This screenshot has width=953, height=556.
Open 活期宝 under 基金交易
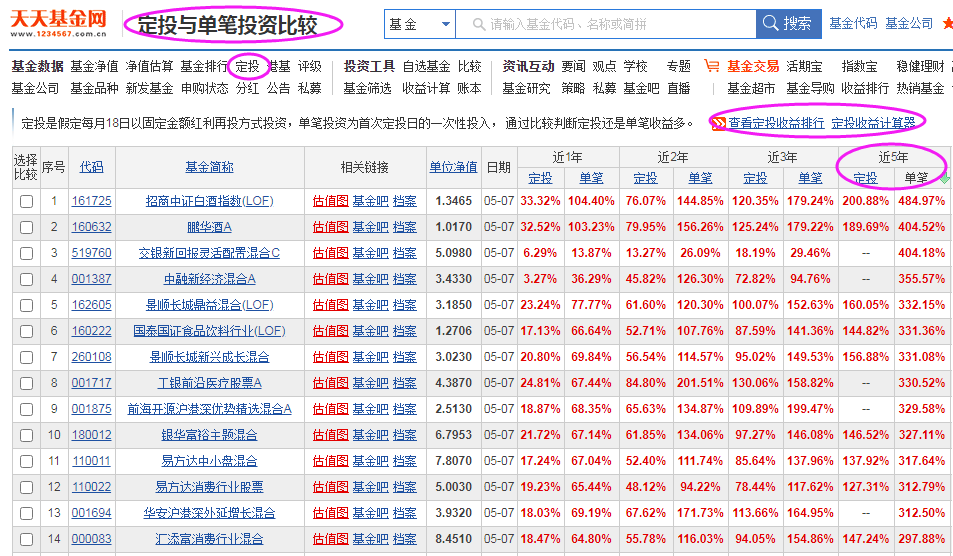pos(803,66)
